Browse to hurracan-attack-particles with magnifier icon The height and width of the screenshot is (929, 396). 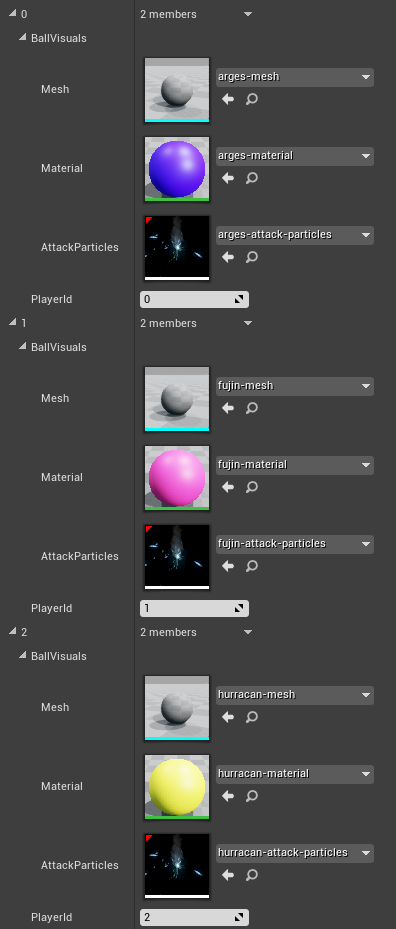tap(252, 875)
